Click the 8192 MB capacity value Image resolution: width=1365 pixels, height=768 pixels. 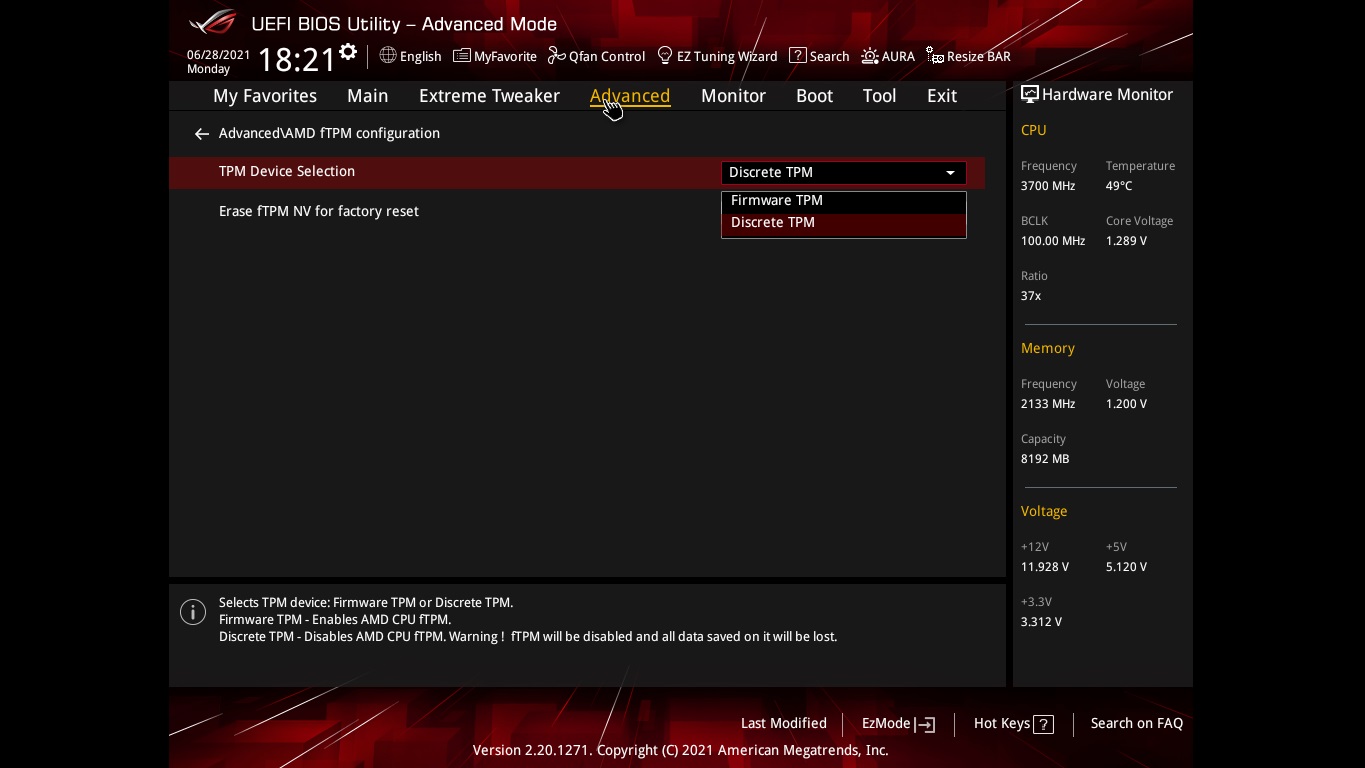(1045, 459)
